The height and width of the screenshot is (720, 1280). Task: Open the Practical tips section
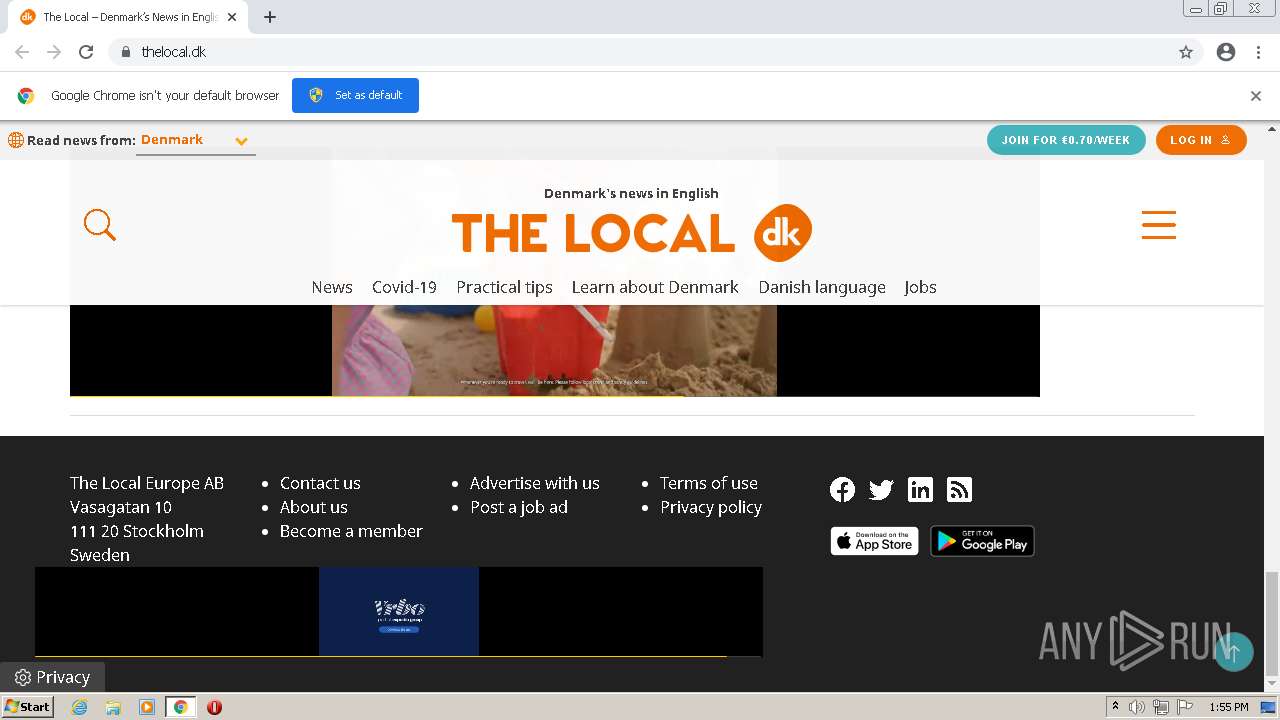click(x=504, y=287)
